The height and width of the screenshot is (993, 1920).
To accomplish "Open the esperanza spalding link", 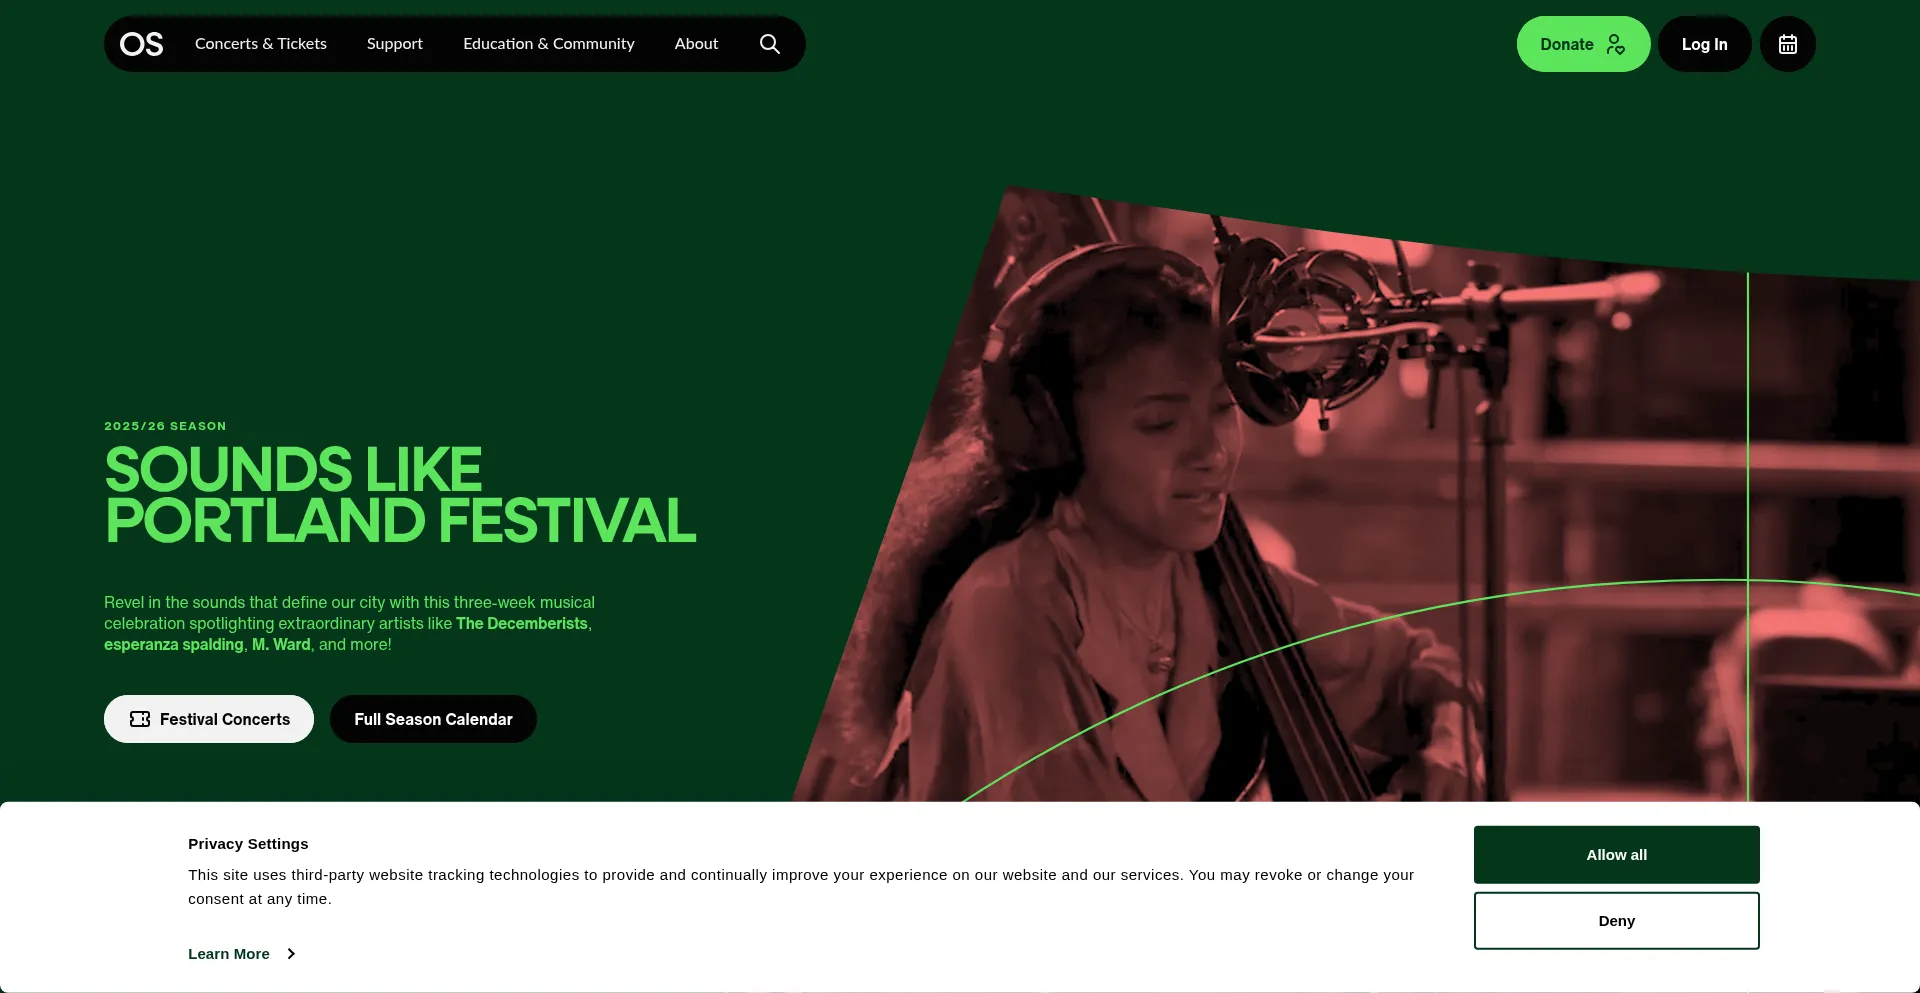I will point(174,644).
